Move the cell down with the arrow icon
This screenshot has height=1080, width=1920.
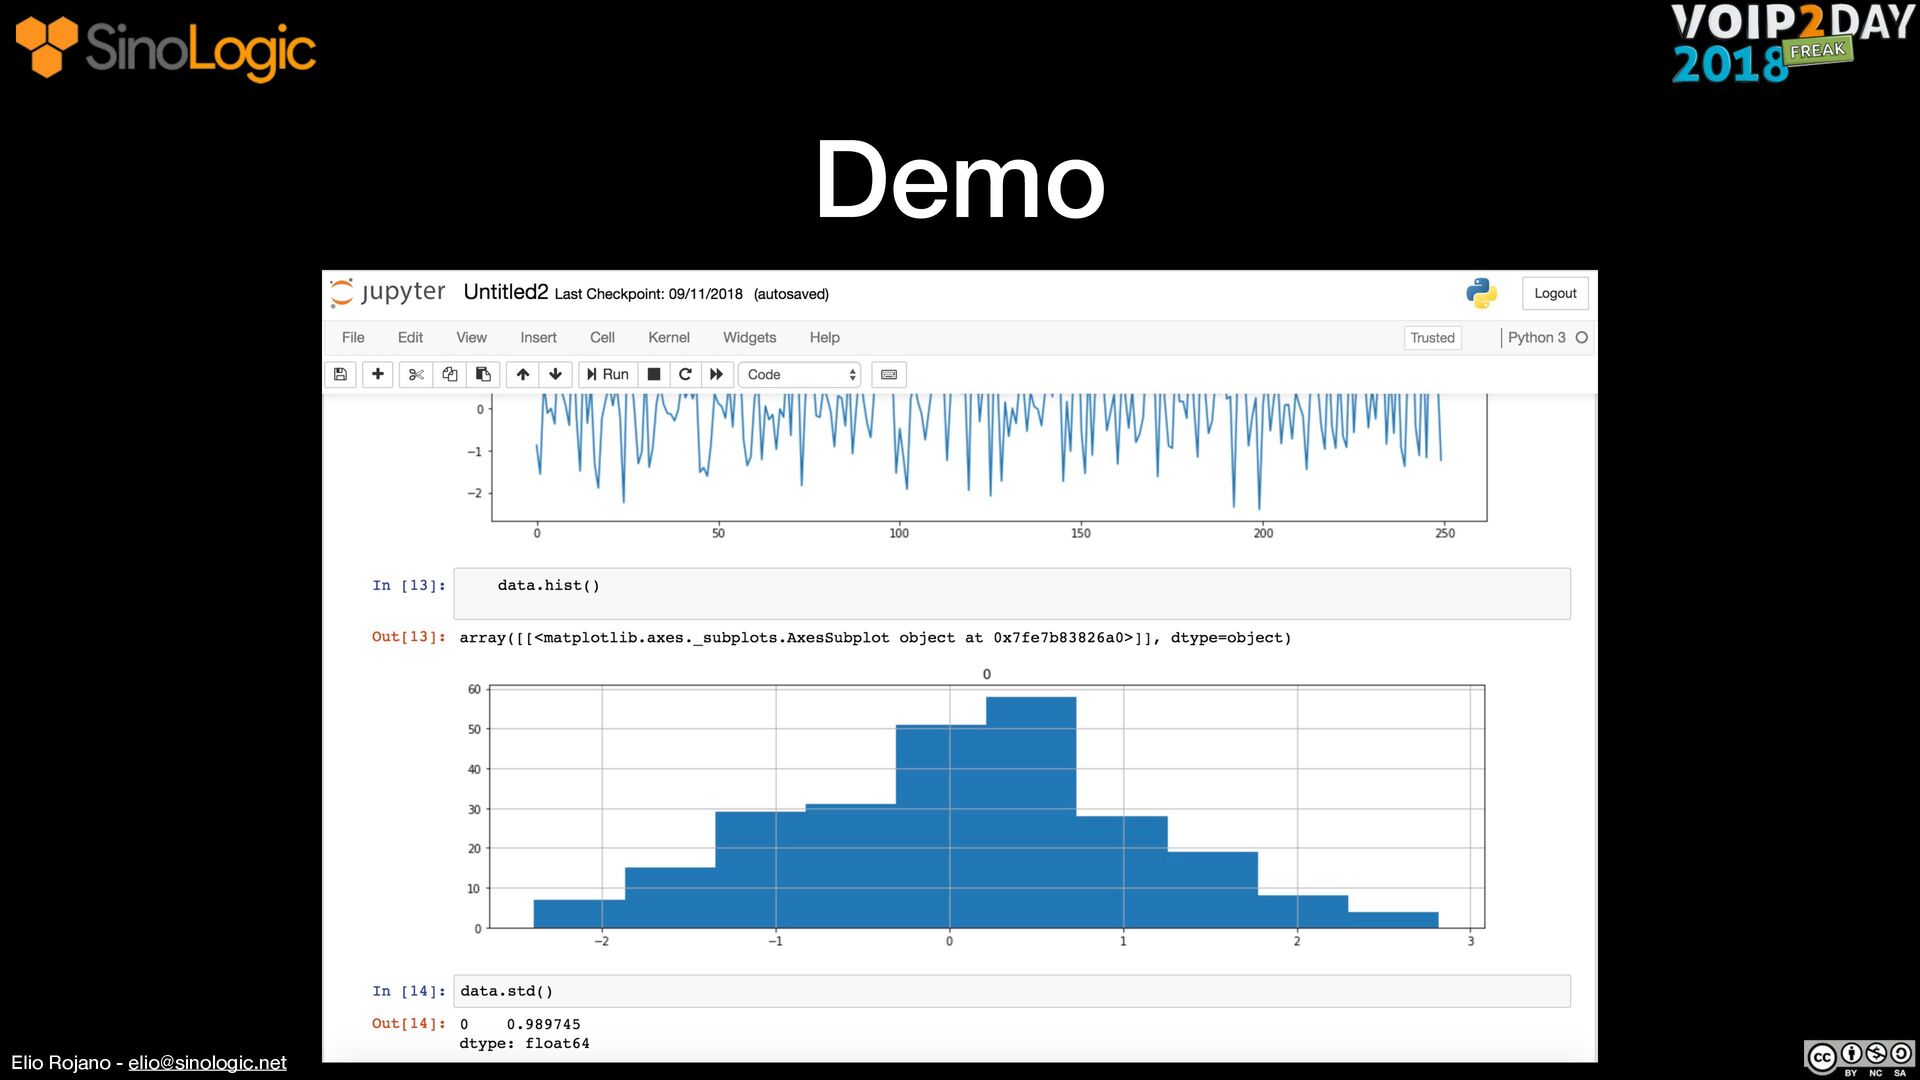coord(555,374)
